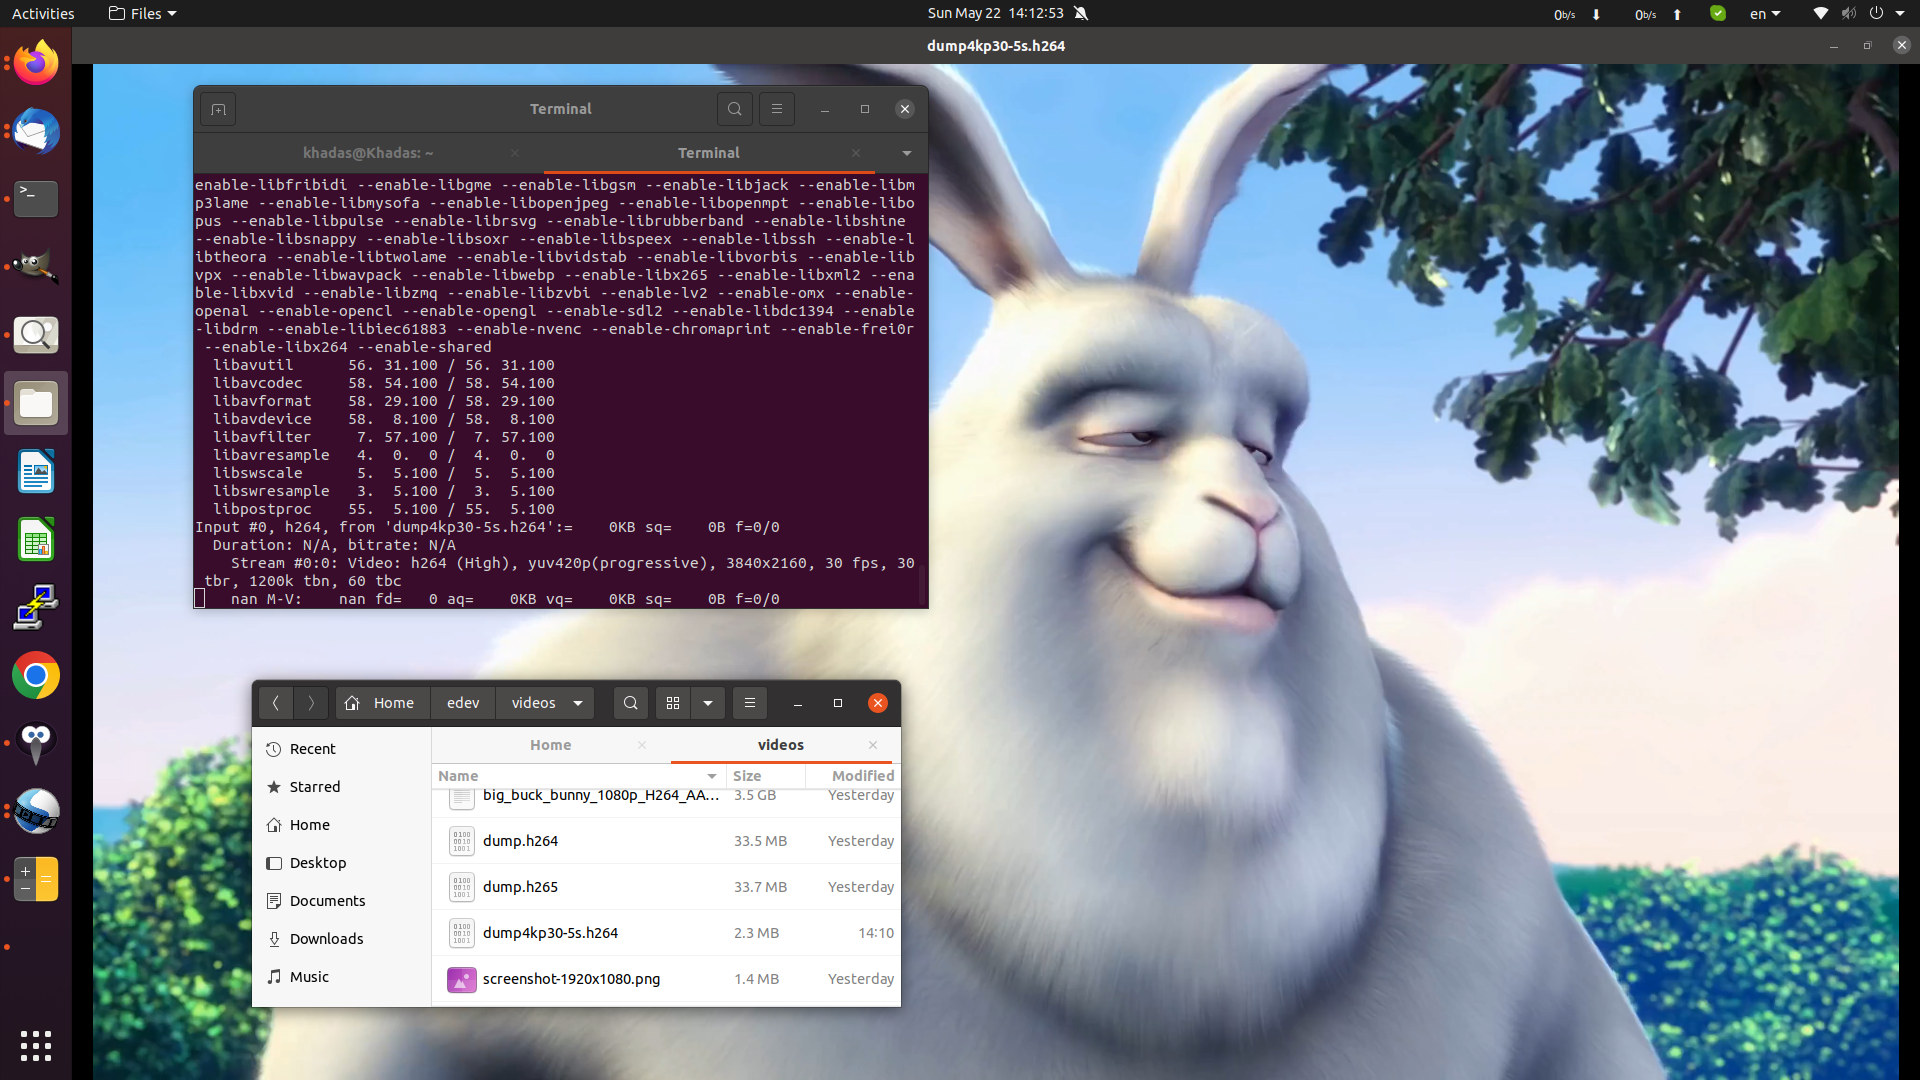Go to edev in the path bar
The image size is (1920, 1080).
pyautogui.click(x=463, y=703)
